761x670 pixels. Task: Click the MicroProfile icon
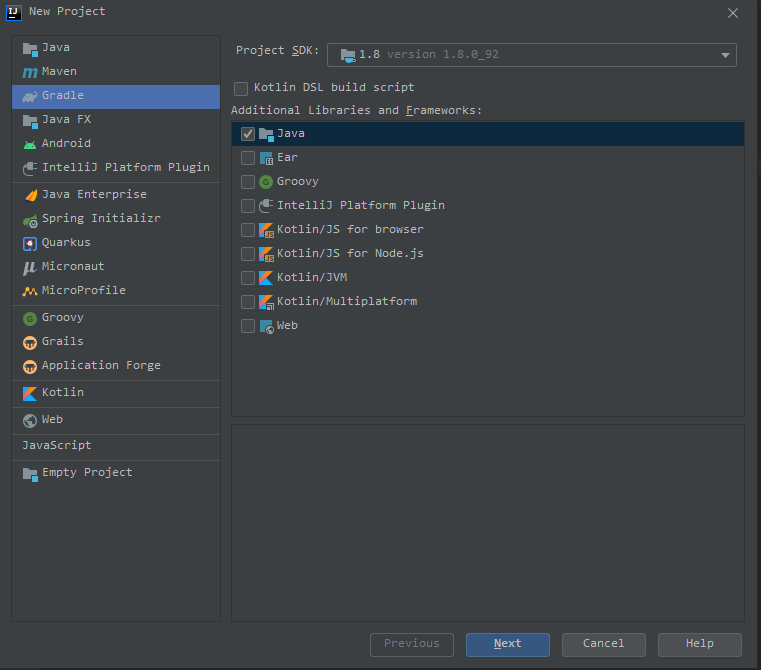[30, 291]
